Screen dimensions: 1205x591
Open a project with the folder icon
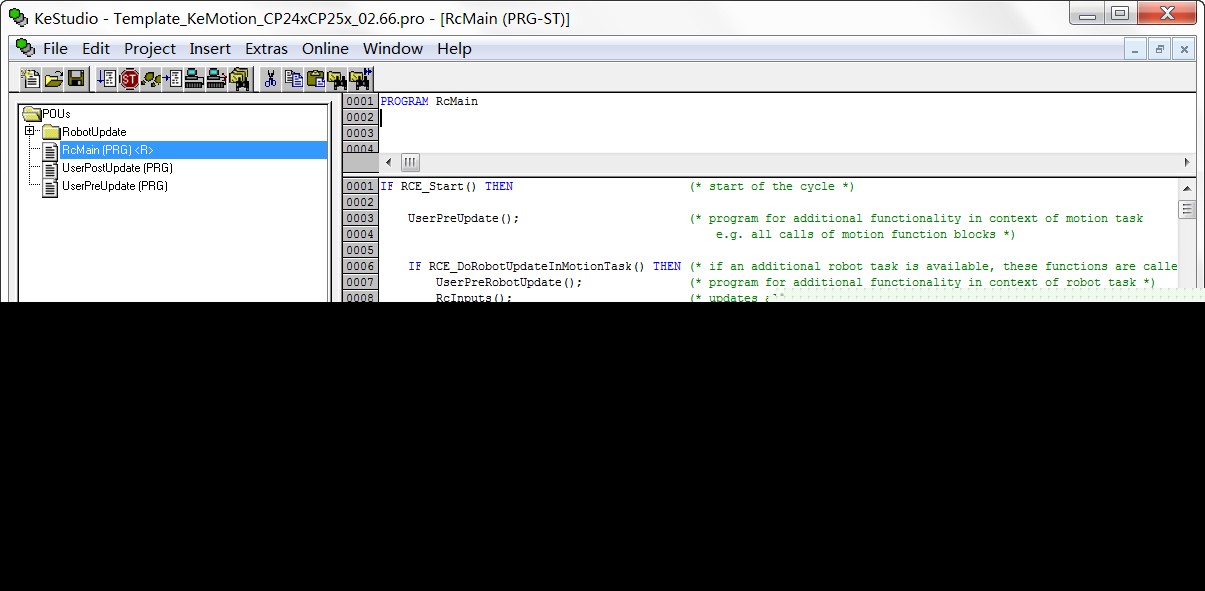click(x=53, y=78)
